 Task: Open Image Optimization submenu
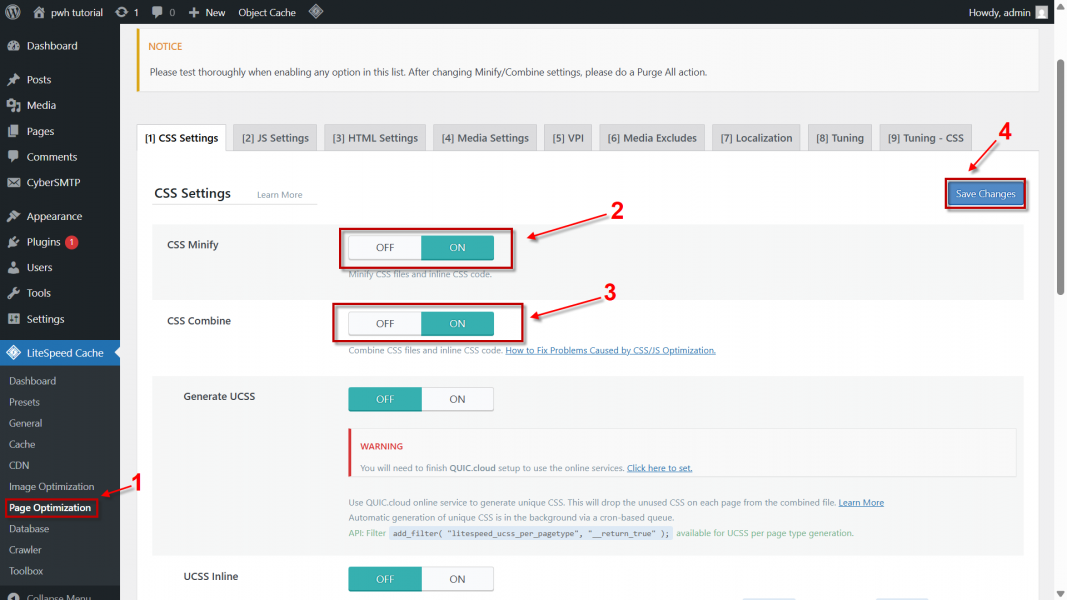52,486
